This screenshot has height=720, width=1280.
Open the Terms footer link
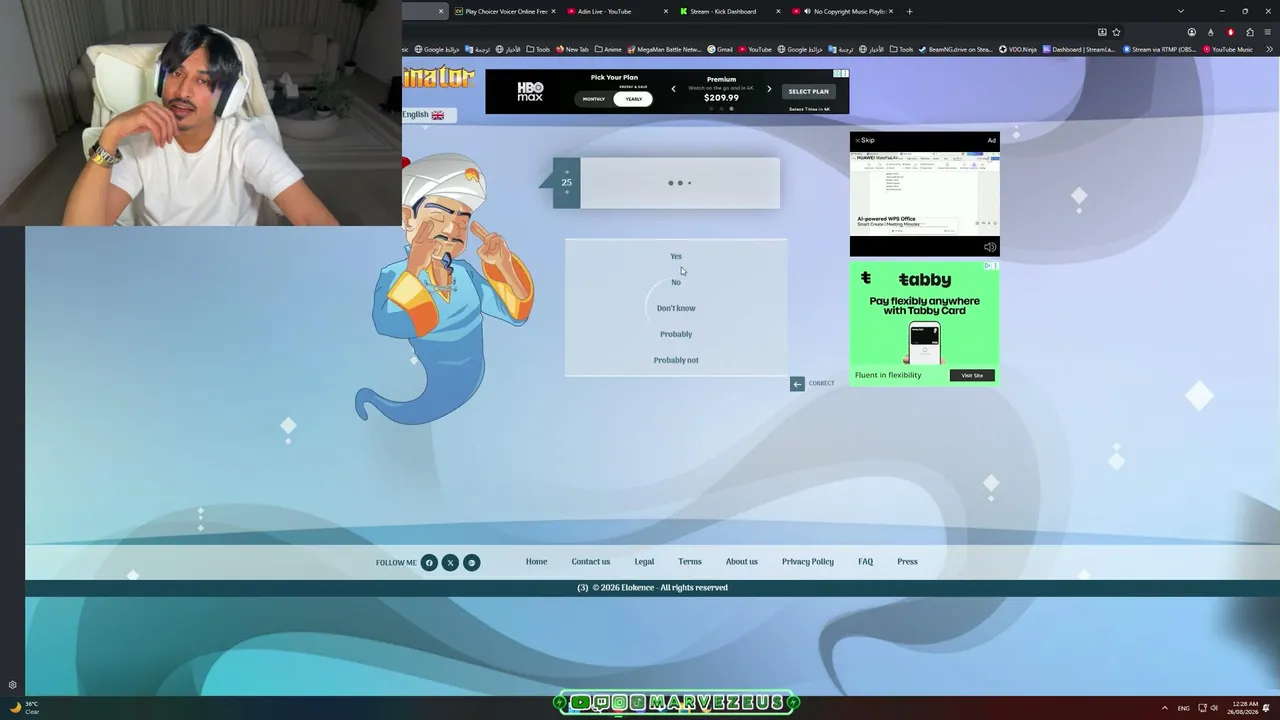pos(690,562)
